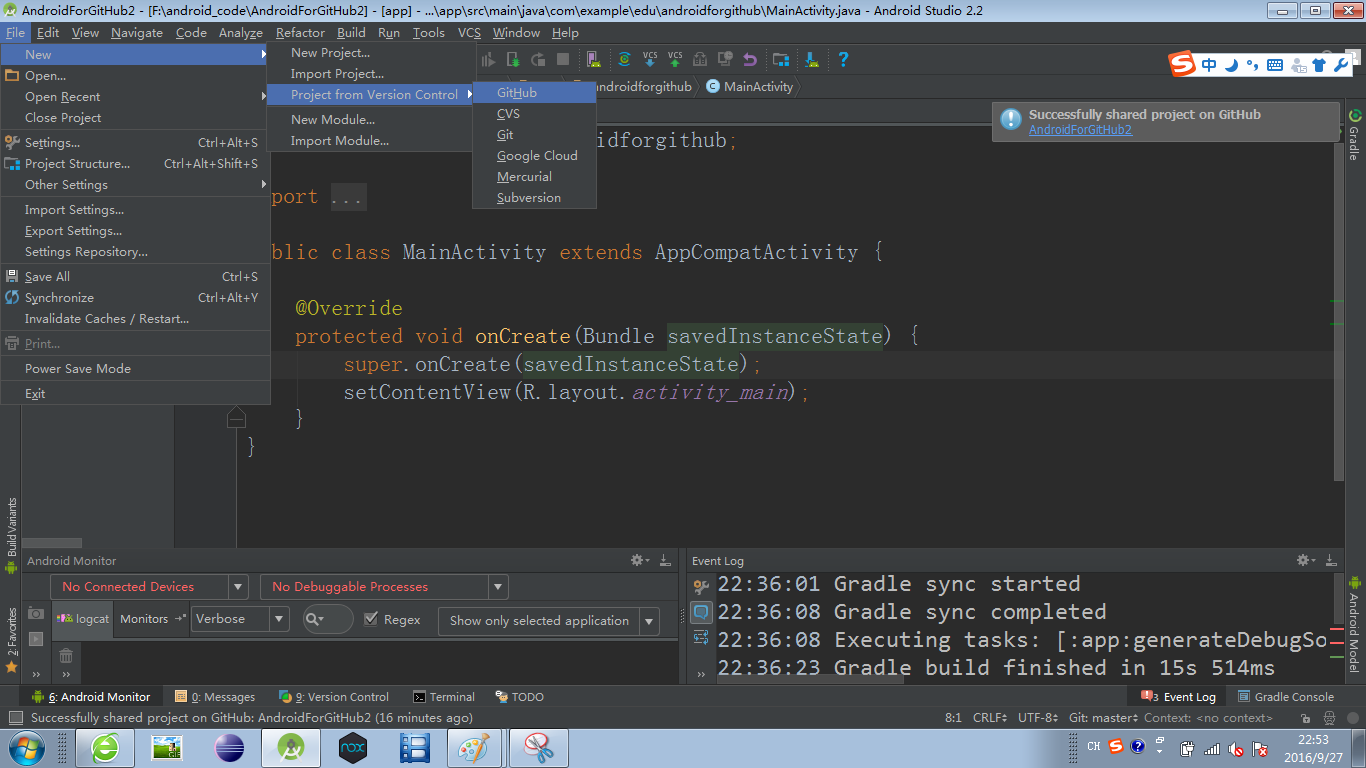Click the blue Help question mark icon
Image resolution: width=1366 pixels, height=768 pixels.
pos(843,59)
